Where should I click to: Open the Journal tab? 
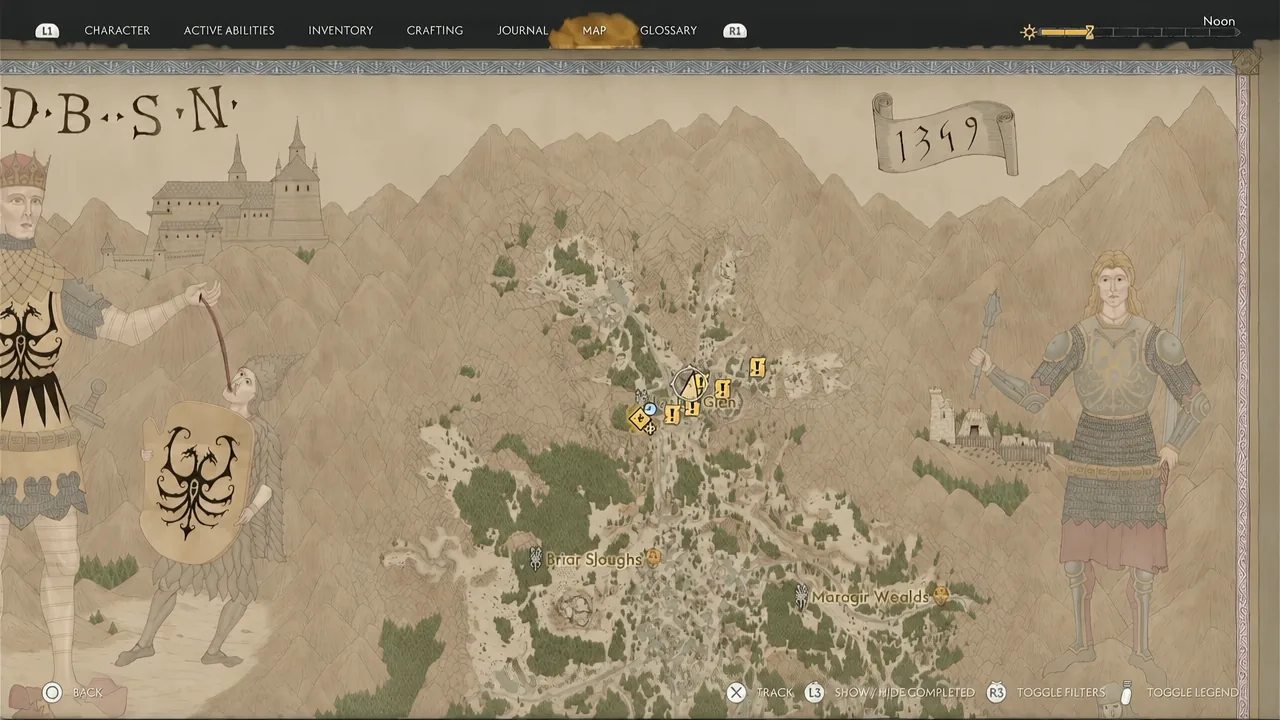522,30
